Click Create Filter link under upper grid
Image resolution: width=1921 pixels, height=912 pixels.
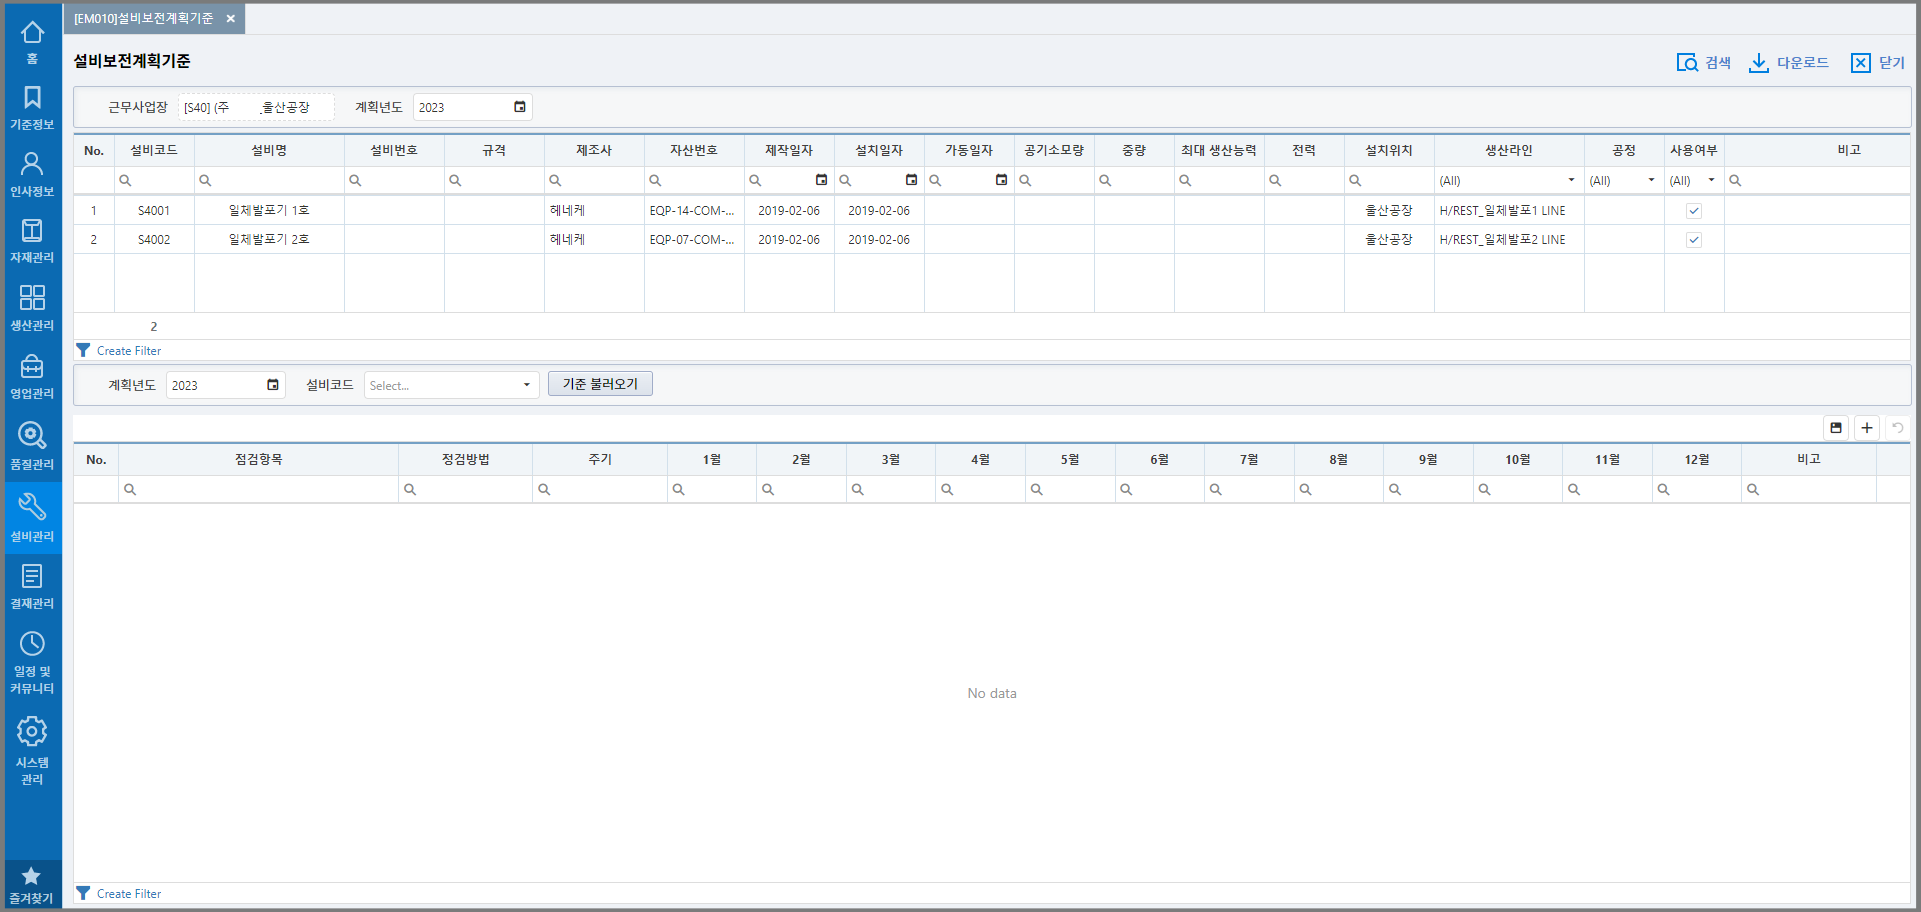click(128, 351)
